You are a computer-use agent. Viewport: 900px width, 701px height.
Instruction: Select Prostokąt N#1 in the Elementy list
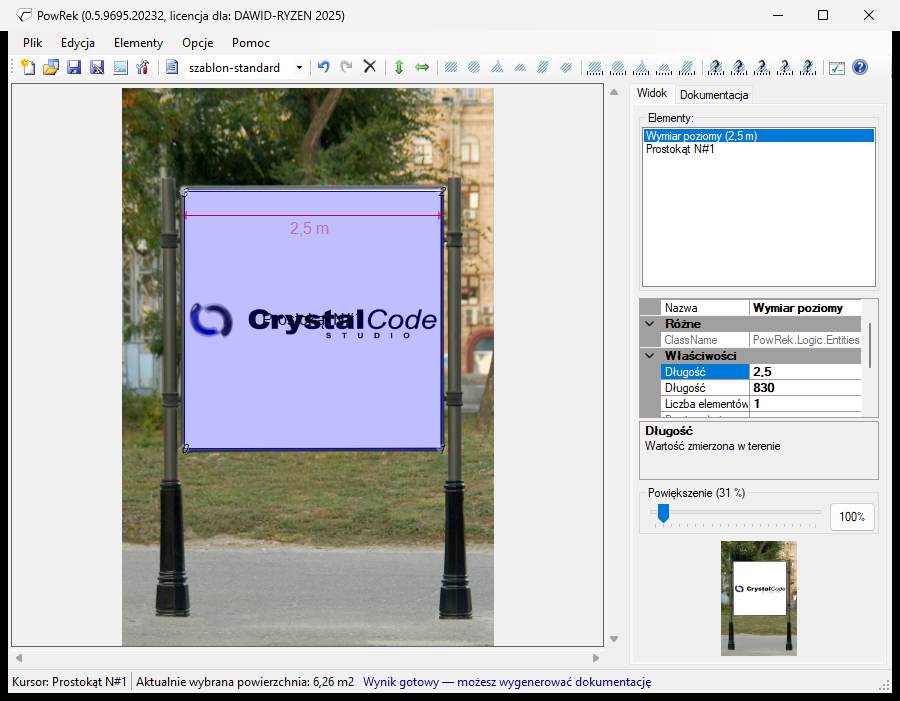(x=759, y=149)
